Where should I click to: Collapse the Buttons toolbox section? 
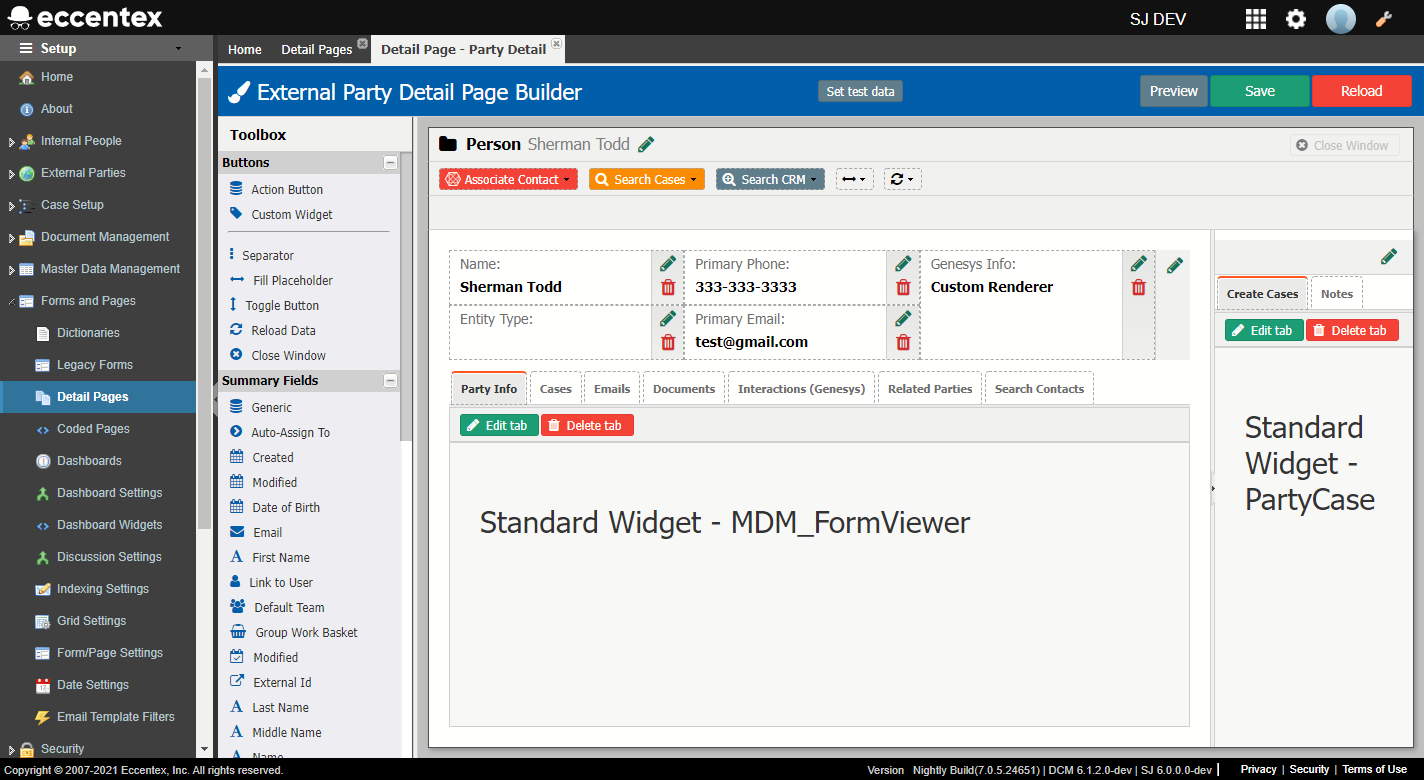pos(391,163)
